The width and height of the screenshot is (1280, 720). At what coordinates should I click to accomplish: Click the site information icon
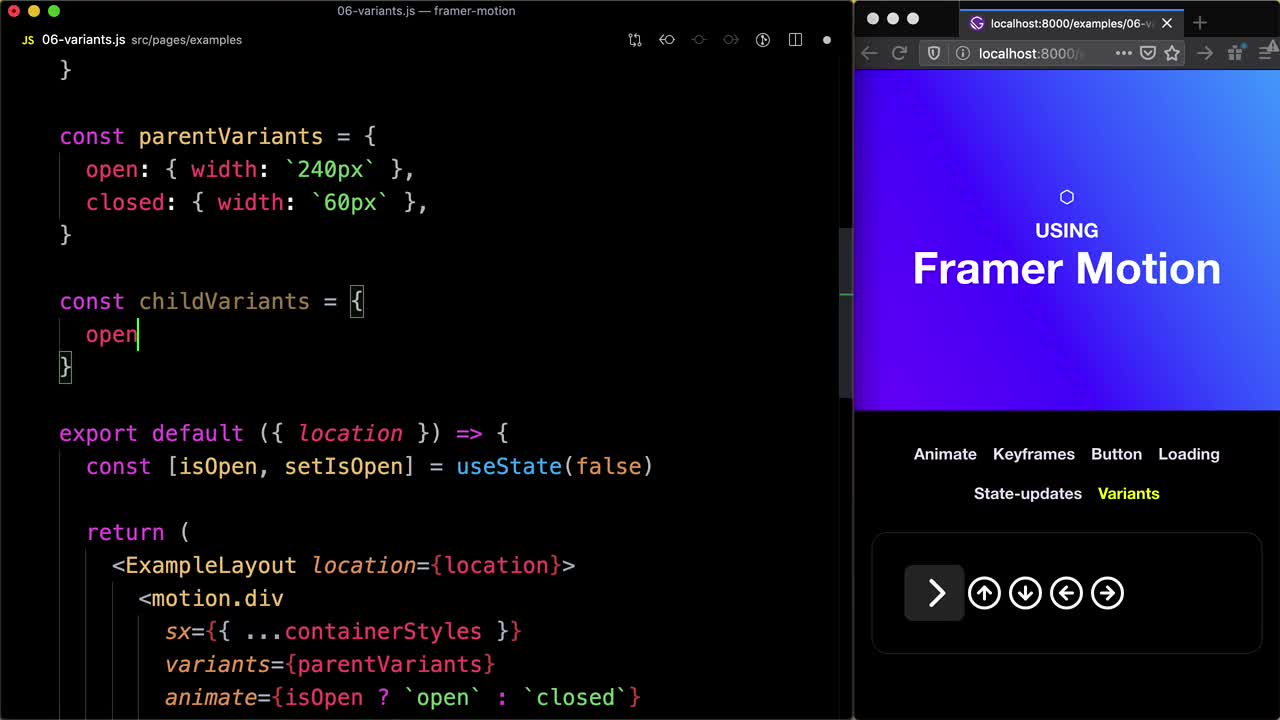(x=962, y=54)
